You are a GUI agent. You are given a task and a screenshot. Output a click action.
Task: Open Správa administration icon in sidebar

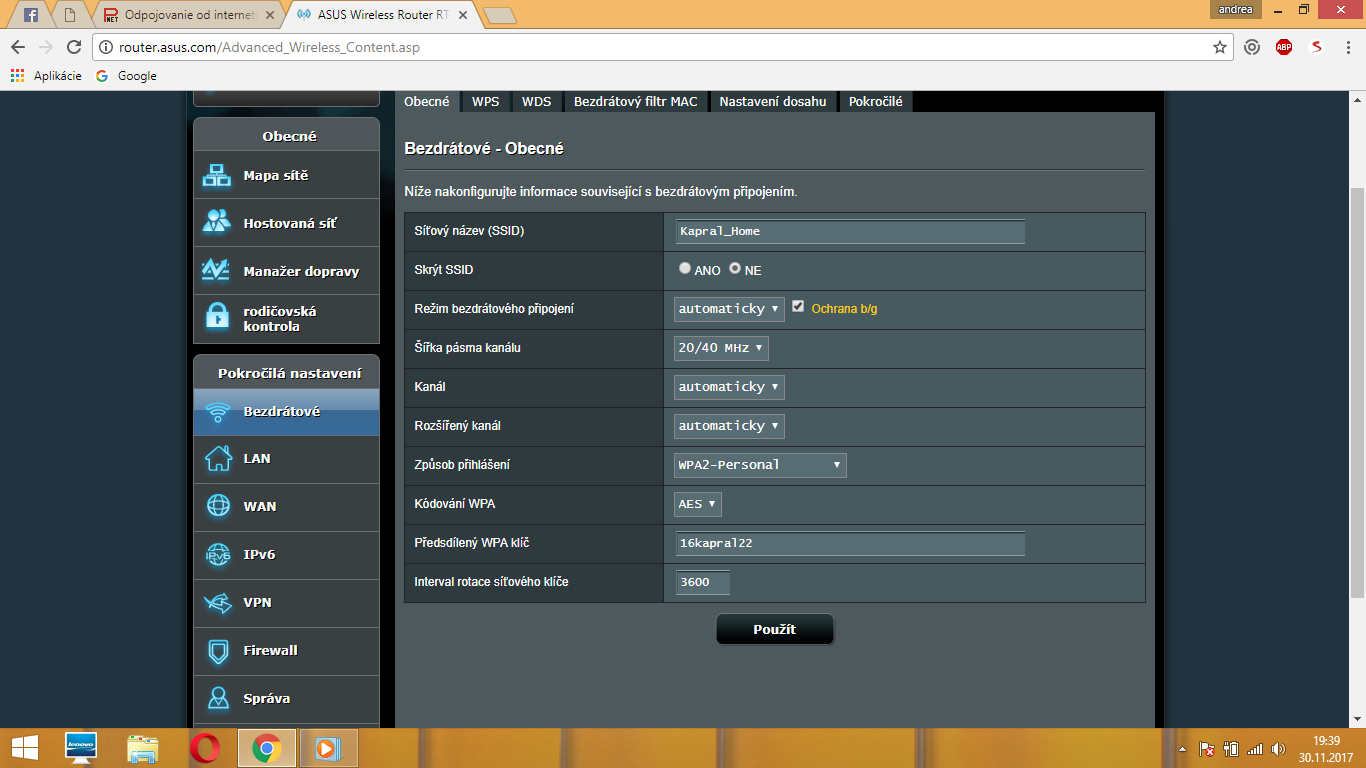tap(217, 698)
